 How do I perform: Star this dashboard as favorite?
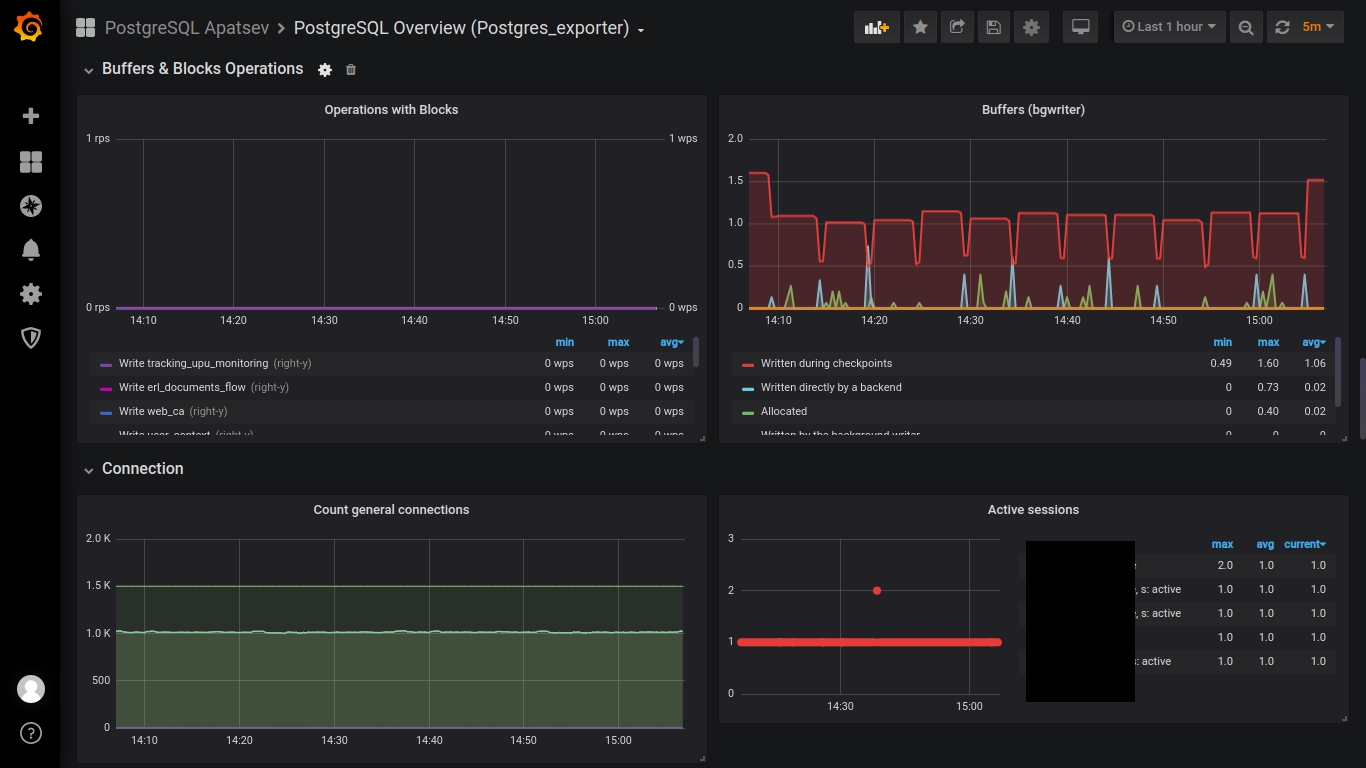(x=920, y=27)
